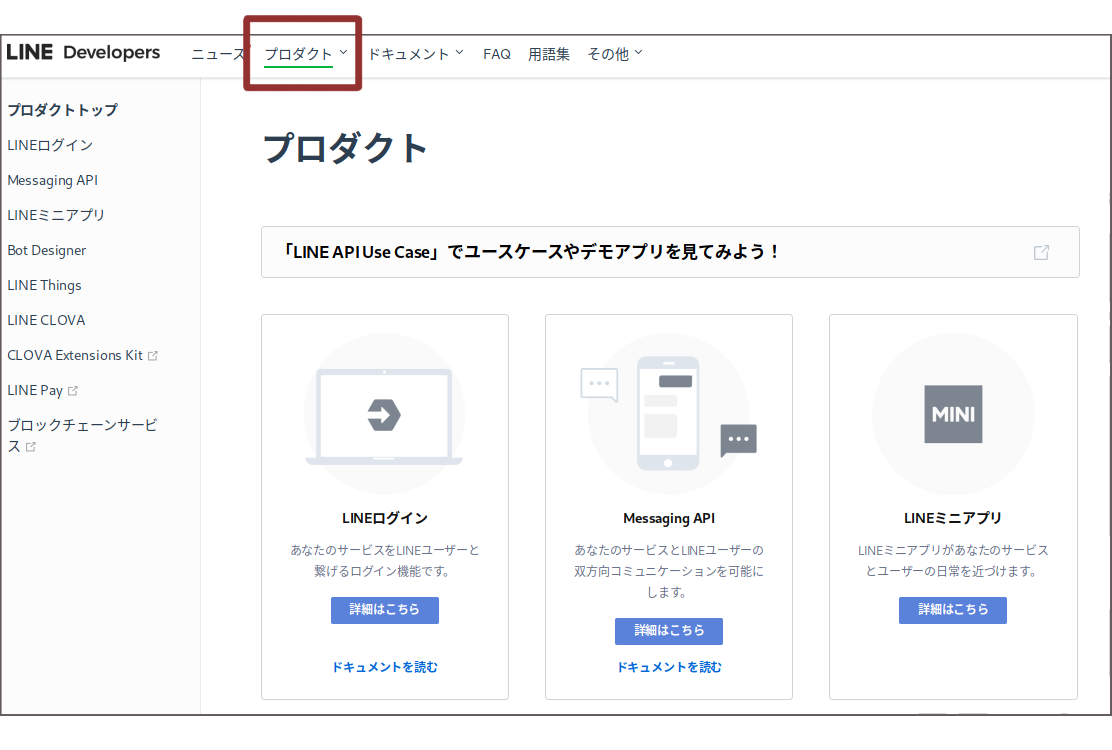Screen dimensions: 1112x750
Task: Click external-link icon on LINE API Use Case banner
Action: (1041, 252)
